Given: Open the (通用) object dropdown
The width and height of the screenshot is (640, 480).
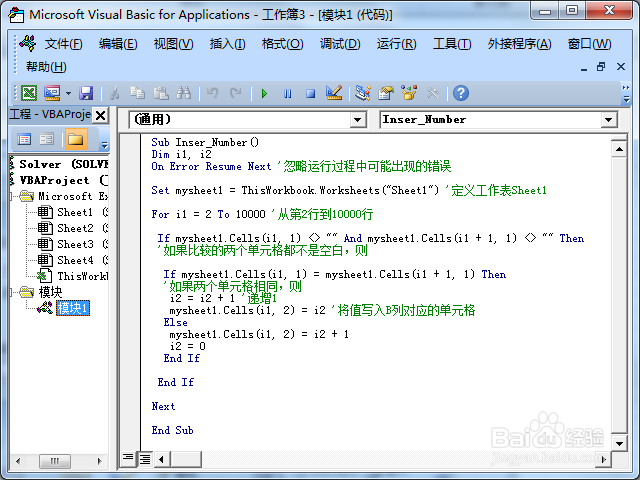Looking at the screenshot, I should tap(358, 120).
